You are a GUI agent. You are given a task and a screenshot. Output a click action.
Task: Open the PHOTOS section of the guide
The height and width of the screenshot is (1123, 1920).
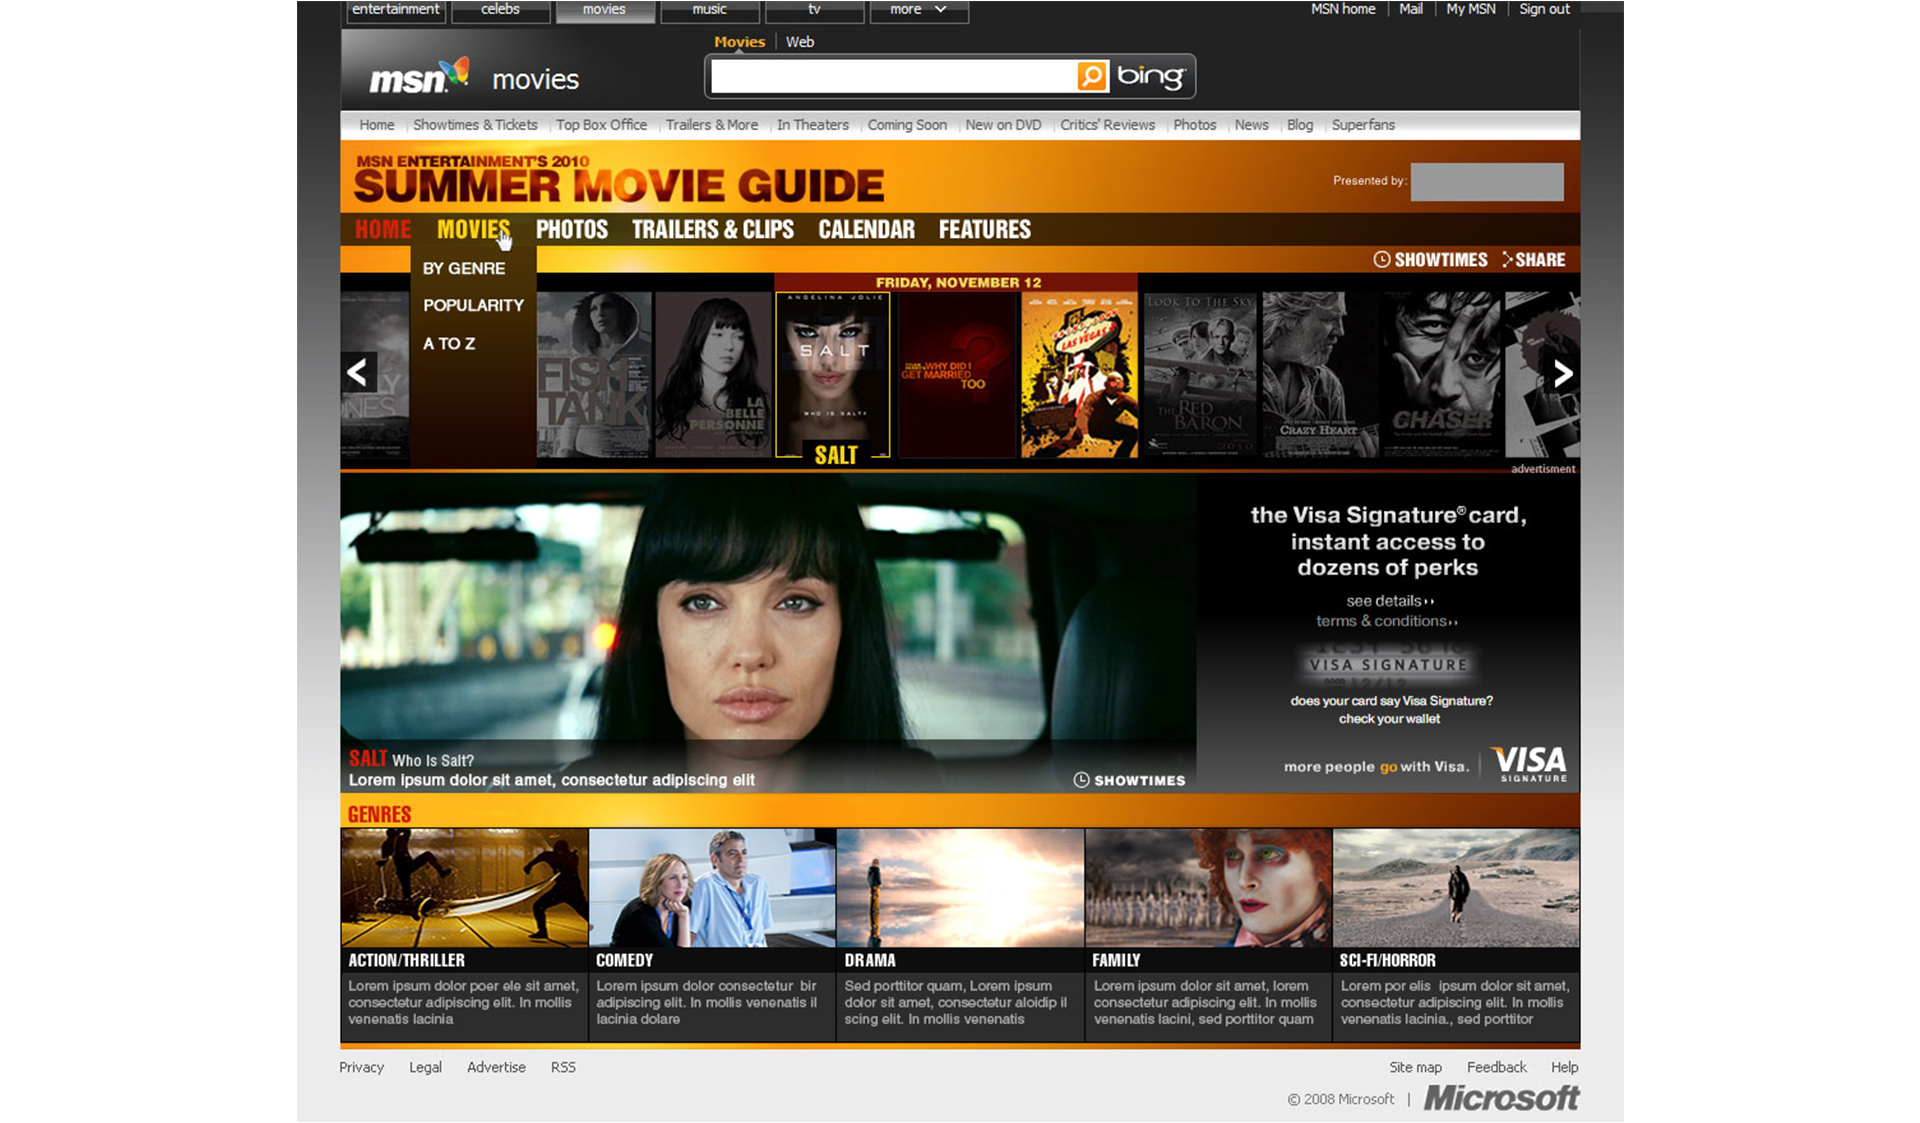coord(572,230)
